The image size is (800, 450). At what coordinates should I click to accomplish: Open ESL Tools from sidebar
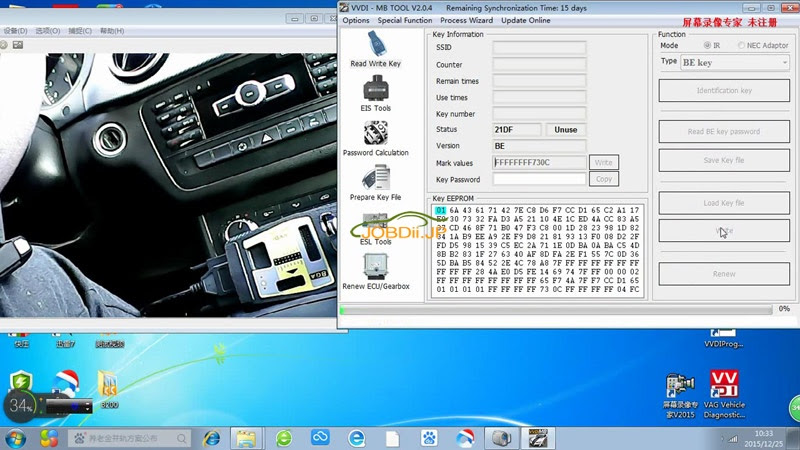(376, 229)
